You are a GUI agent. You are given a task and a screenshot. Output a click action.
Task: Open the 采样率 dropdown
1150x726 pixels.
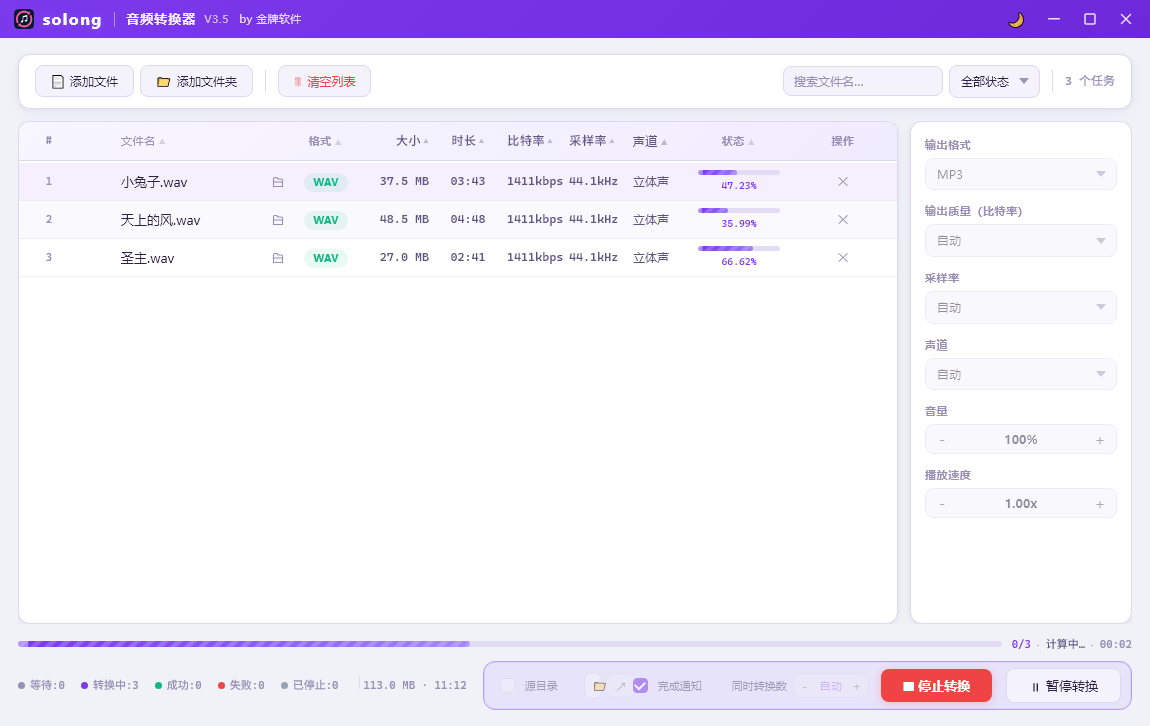point(1020,308)
